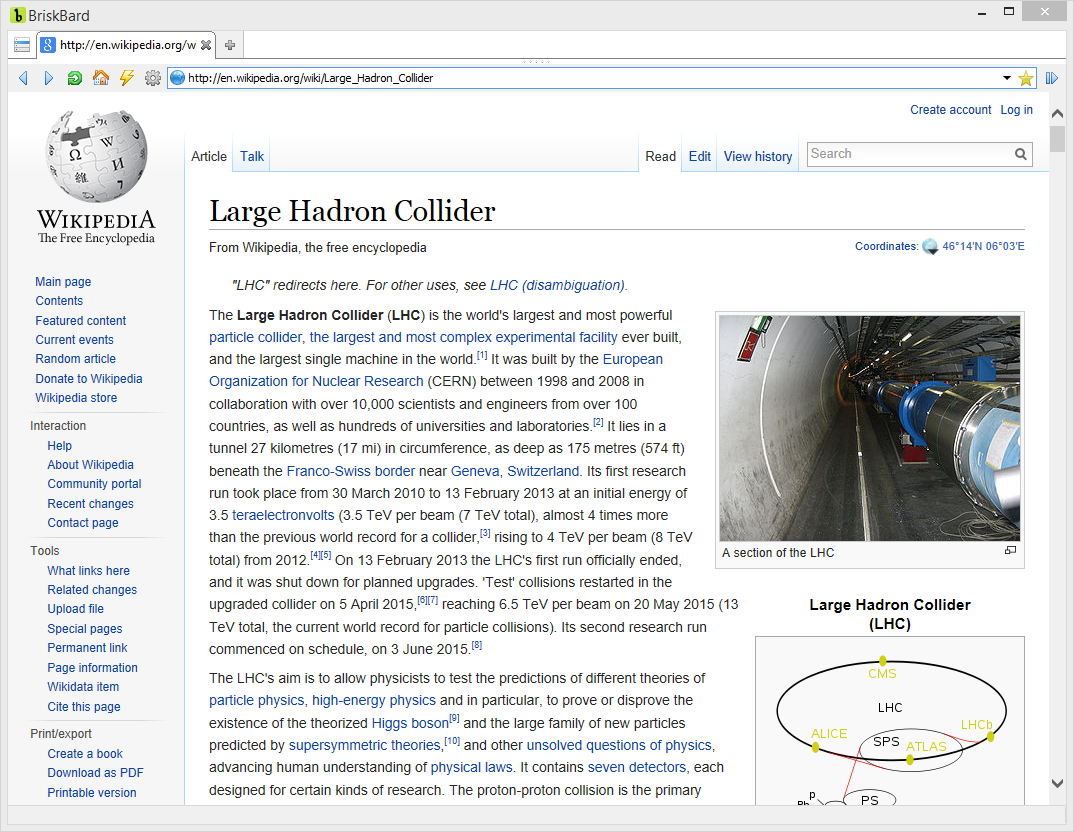Click the Log in link
The width and height of the screenshot is (1074, 832).
[x=1016, y=110]
